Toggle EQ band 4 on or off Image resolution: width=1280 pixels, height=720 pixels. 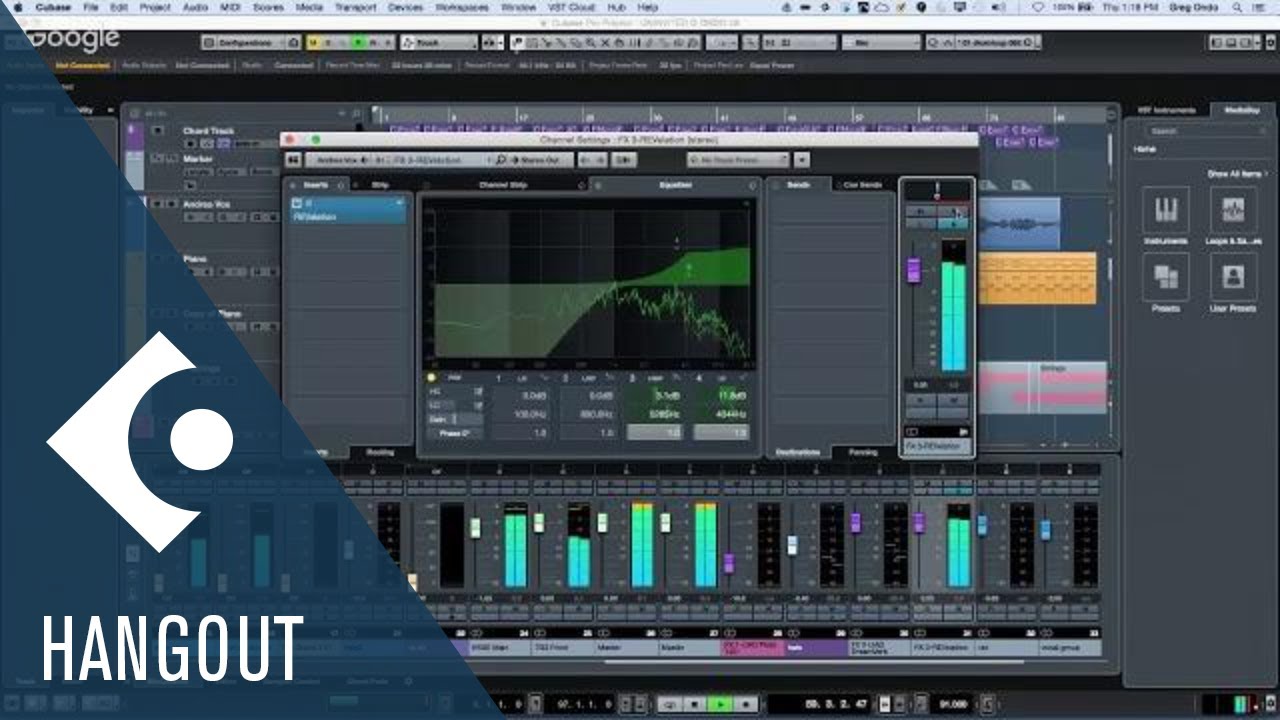(x=698, y=378)
